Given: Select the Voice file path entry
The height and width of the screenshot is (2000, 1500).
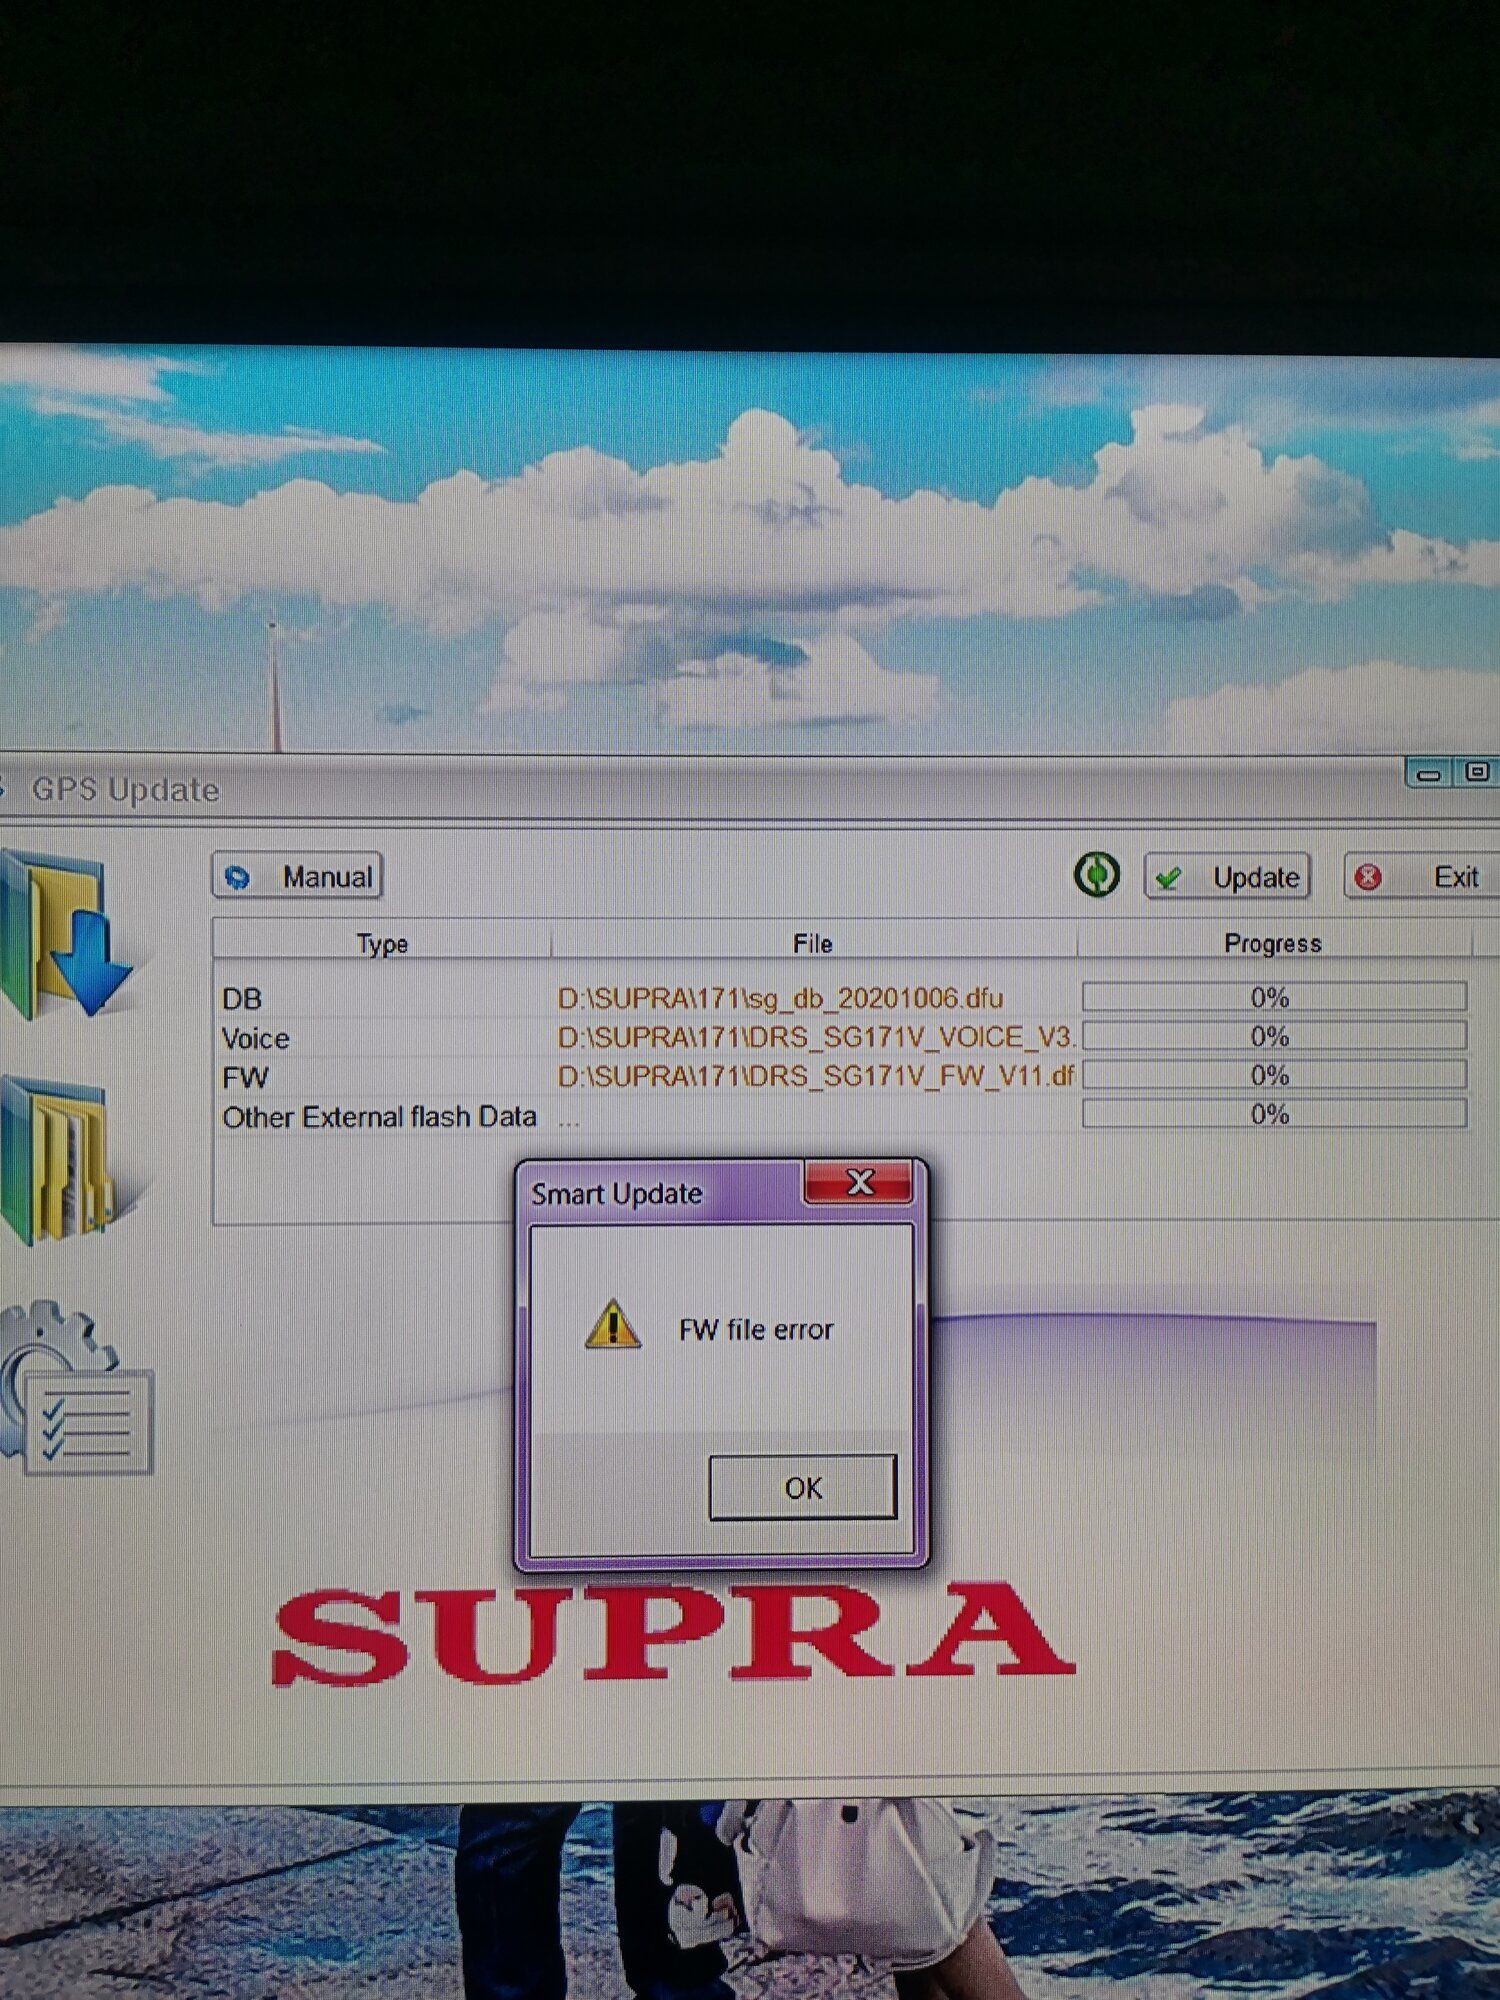Looking at the screenshot, I should pos(815,1037).
